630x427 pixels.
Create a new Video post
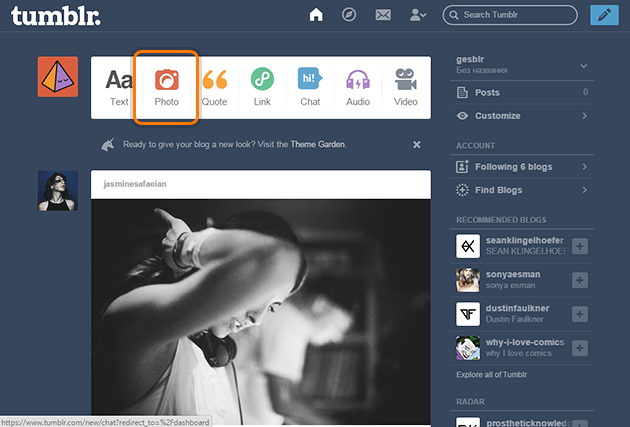point(405,87)
